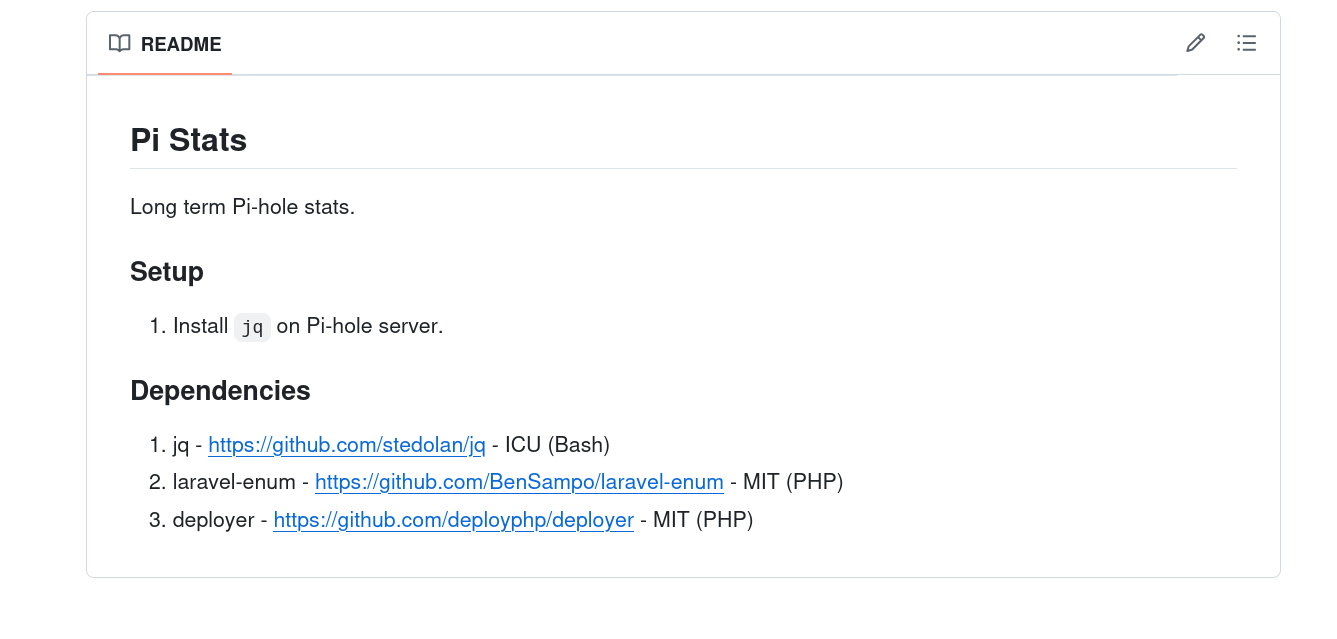Click the 'jq -' dependency item label

(x=188, y=444)
